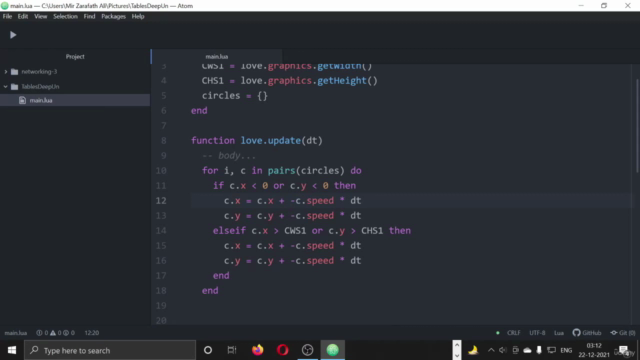Change CRLF line ending setting
640x360 pixels.
513,333
